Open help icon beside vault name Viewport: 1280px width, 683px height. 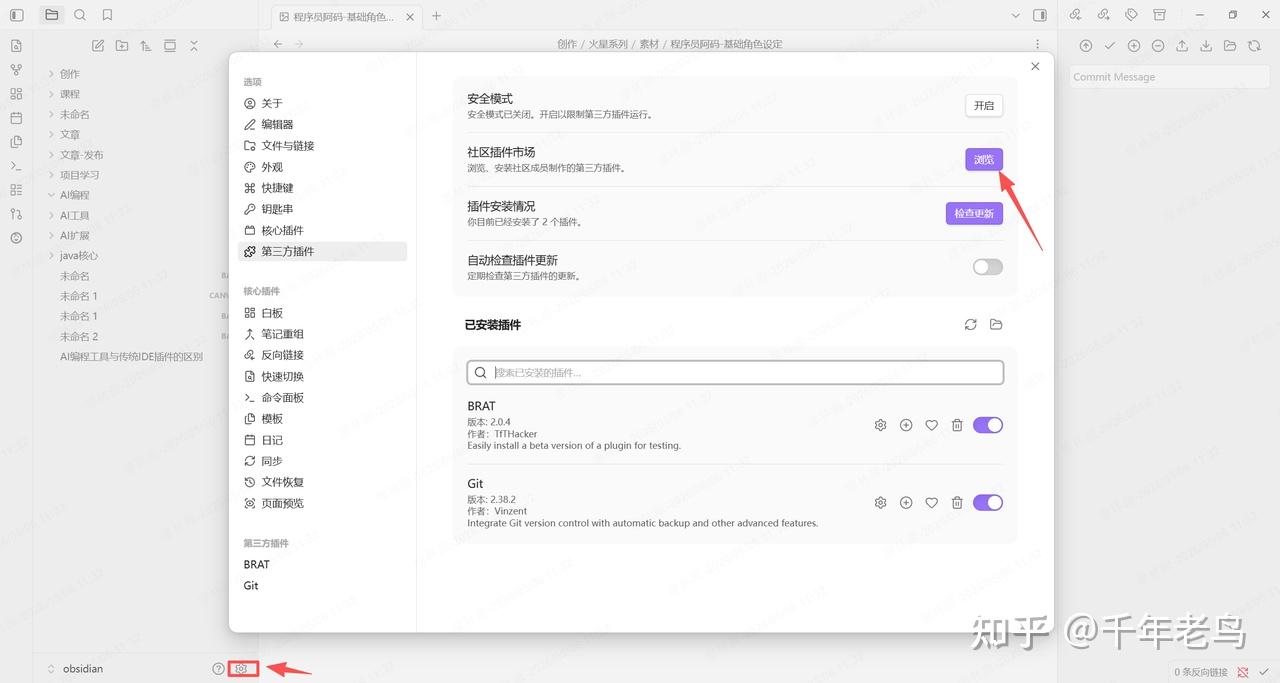pos(219,669)
